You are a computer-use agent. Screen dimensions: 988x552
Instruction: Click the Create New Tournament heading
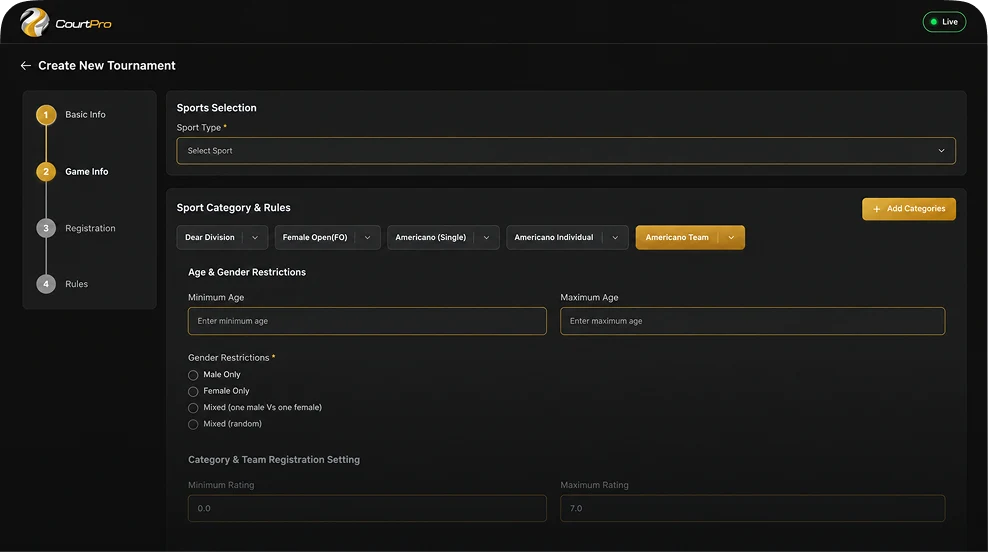click(106, 66)
